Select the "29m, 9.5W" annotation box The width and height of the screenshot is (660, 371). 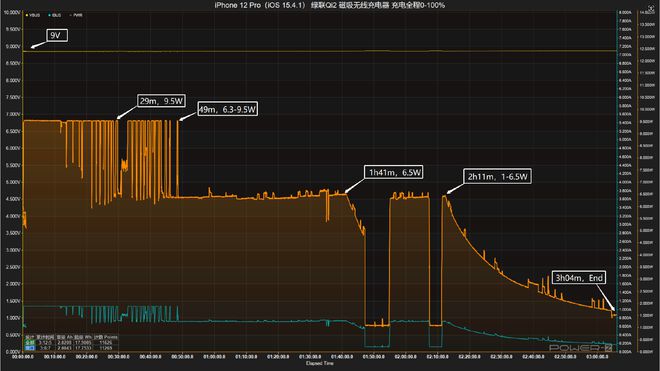pos(162,101)
